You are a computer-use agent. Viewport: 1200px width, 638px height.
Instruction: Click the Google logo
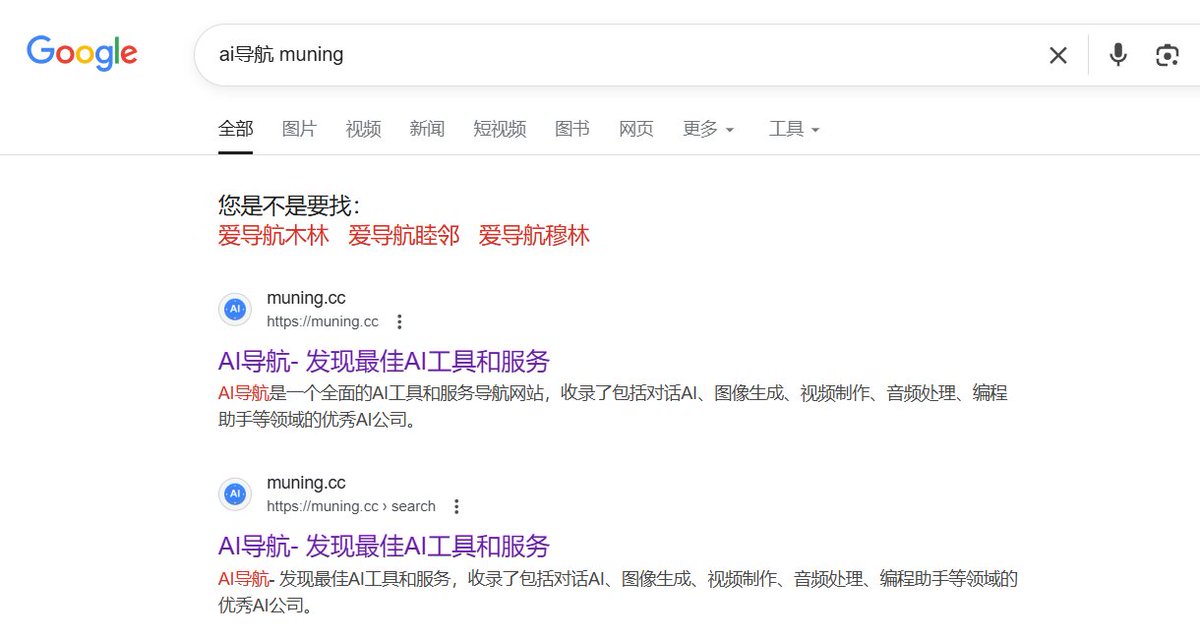[x=82, y=53]
